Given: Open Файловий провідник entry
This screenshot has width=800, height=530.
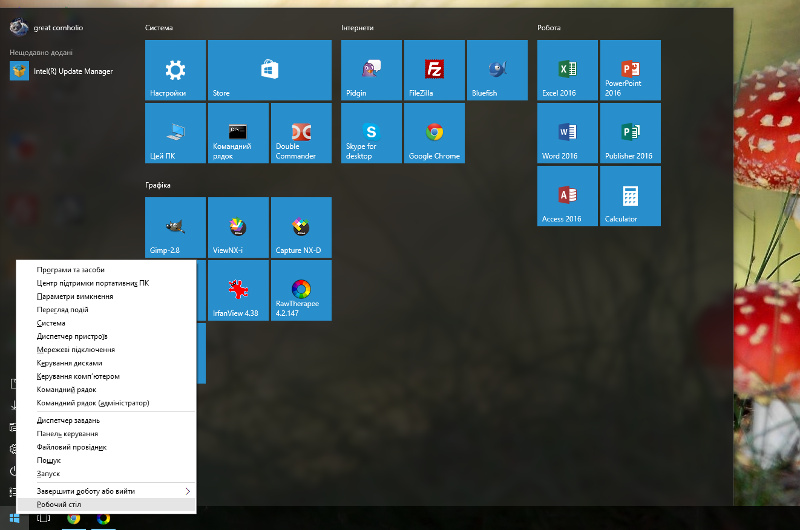Looking at the screenshot, I should click(x=106, y=447).
